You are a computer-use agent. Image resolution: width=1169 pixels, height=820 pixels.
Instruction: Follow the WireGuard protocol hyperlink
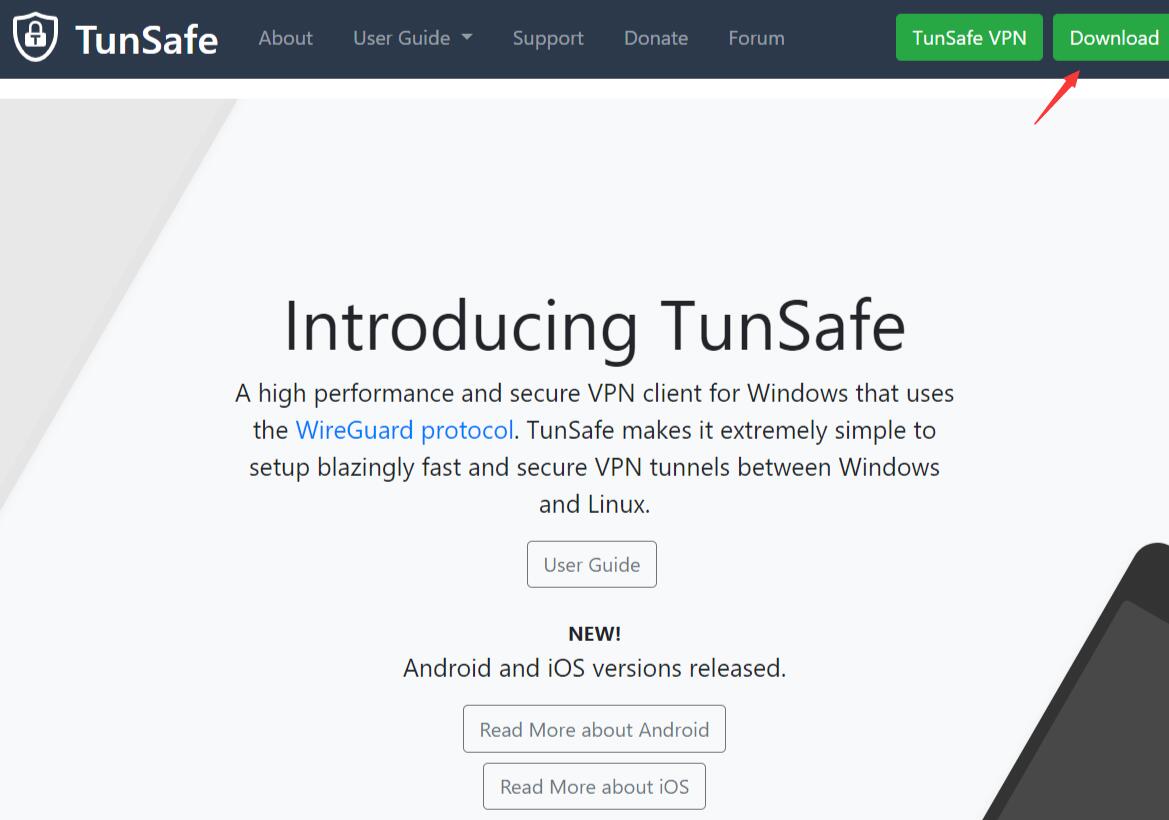405,430
